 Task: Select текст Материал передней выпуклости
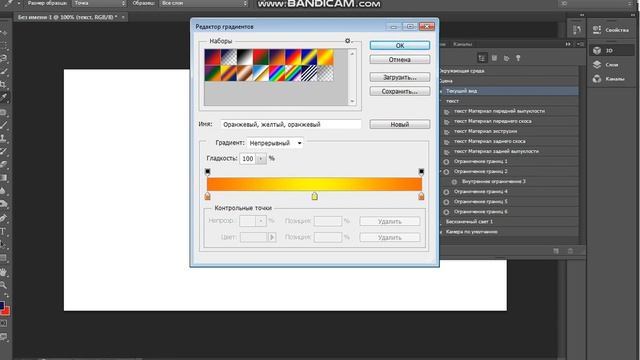pyautogui.click(x=509, y=111)
